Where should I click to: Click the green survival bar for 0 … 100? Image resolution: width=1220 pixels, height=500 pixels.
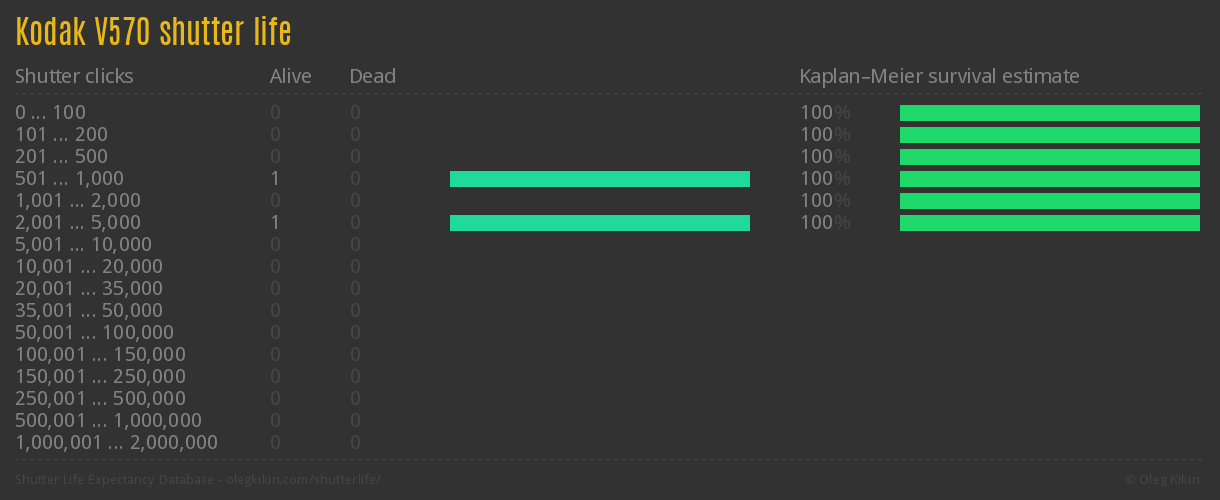1049,113
